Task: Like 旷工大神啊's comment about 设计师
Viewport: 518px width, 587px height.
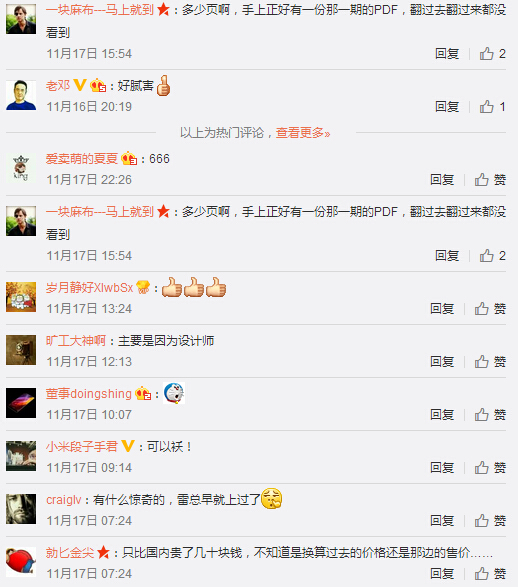Action: (490, 362)
